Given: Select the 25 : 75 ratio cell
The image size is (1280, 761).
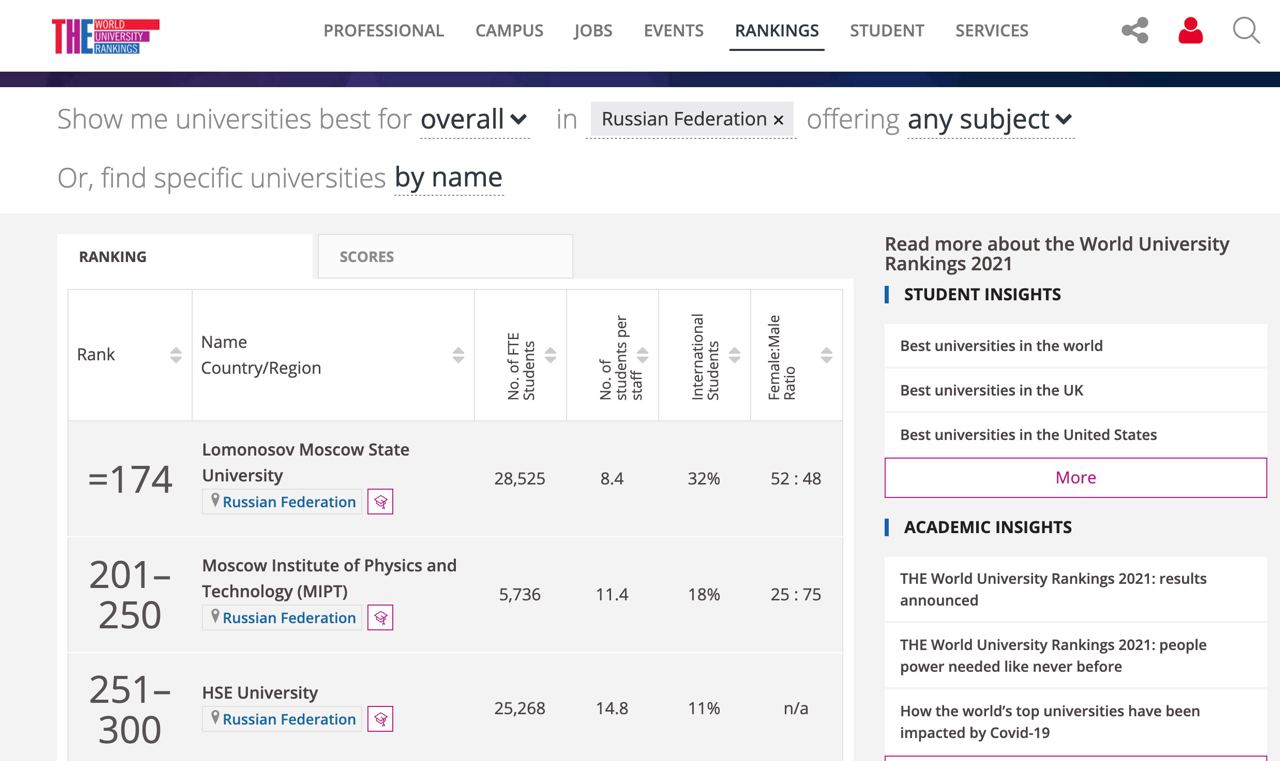Looking at the screenshot, I should pyautogui.click(x=796, y=595).
